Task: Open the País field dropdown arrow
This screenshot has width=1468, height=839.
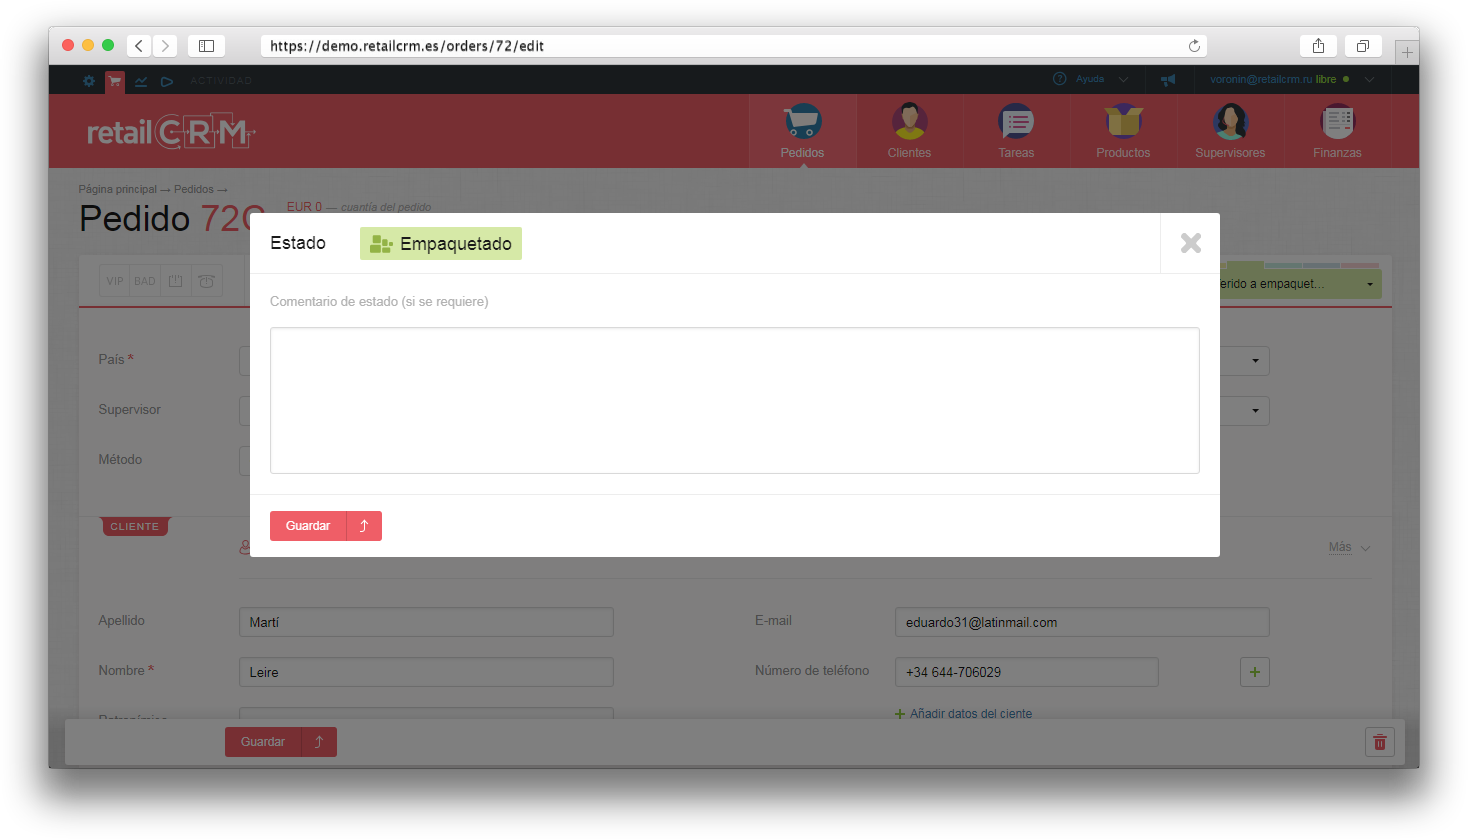Action: pos(1255,361)
